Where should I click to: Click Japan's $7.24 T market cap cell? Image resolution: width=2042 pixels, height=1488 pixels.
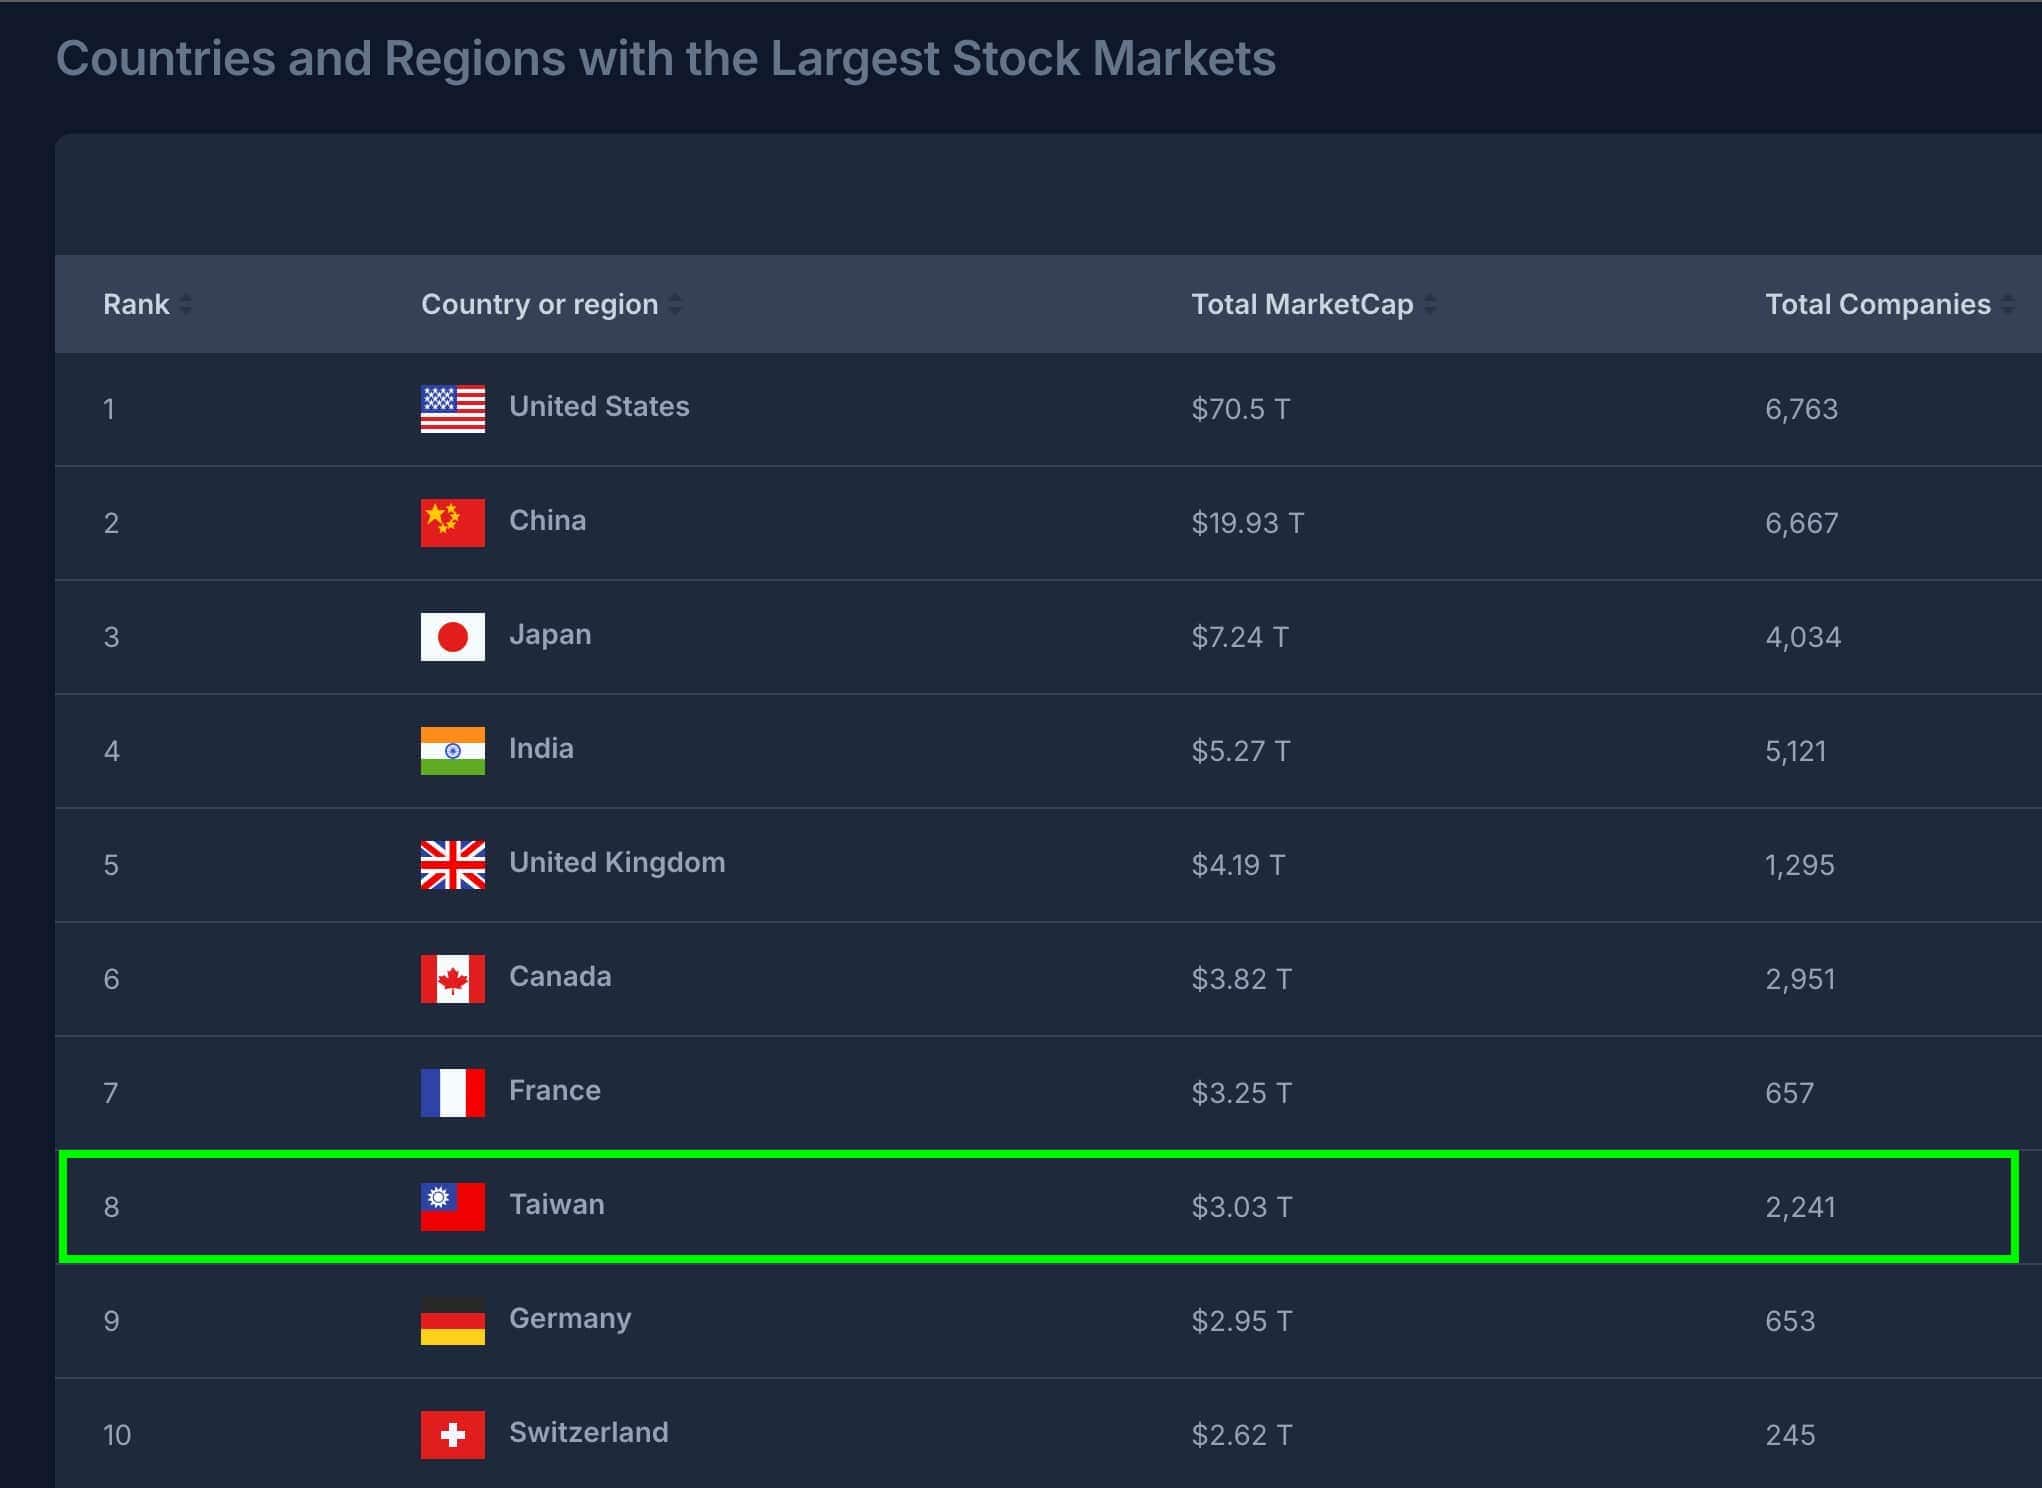tap(1240, 637)
